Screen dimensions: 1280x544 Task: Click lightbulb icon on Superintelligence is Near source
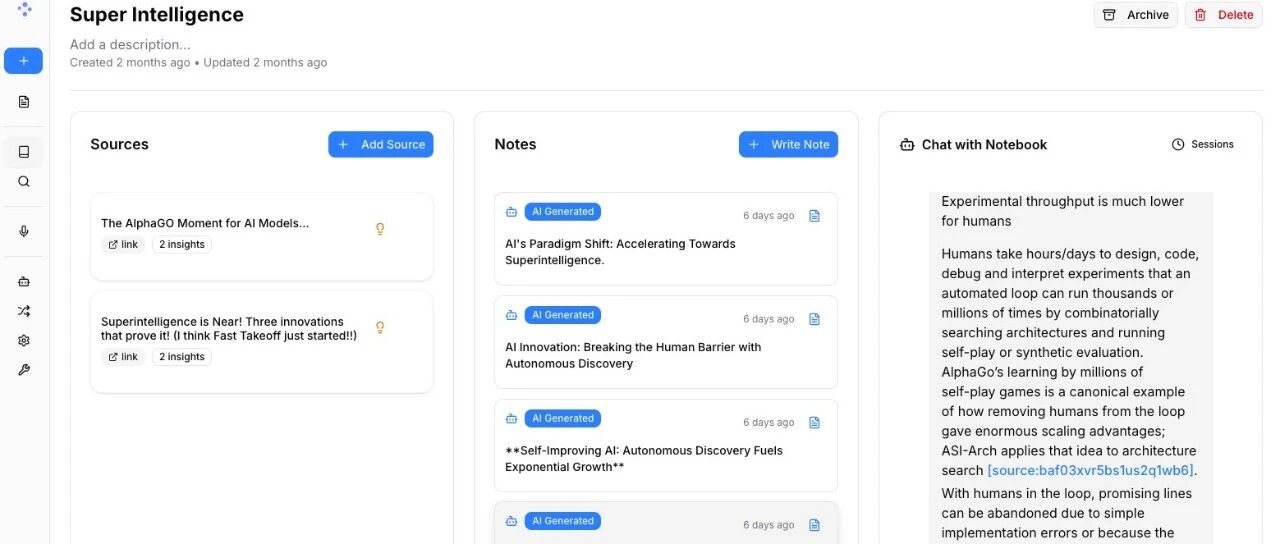pyautogui.click(x=380, y=327)
